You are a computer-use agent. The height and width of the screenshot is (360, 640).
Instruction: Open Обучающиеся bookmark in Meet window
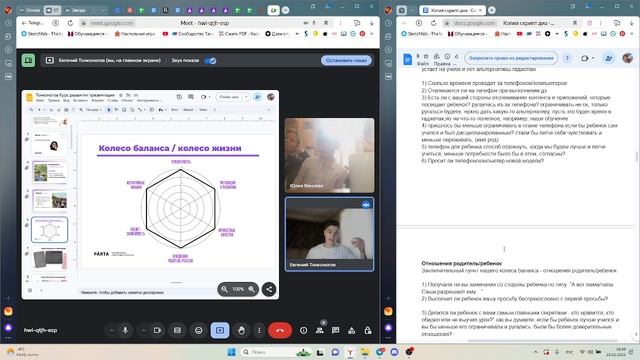pos(87,34)
